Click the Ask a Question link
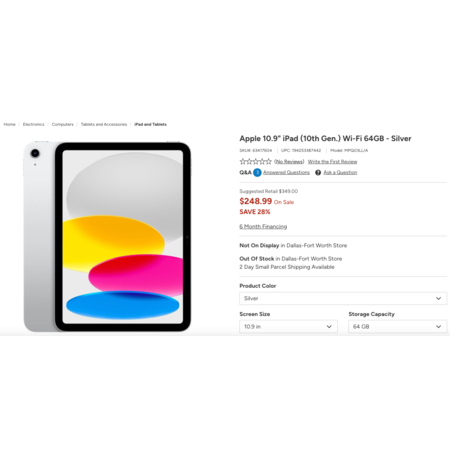 pos(340,172)
